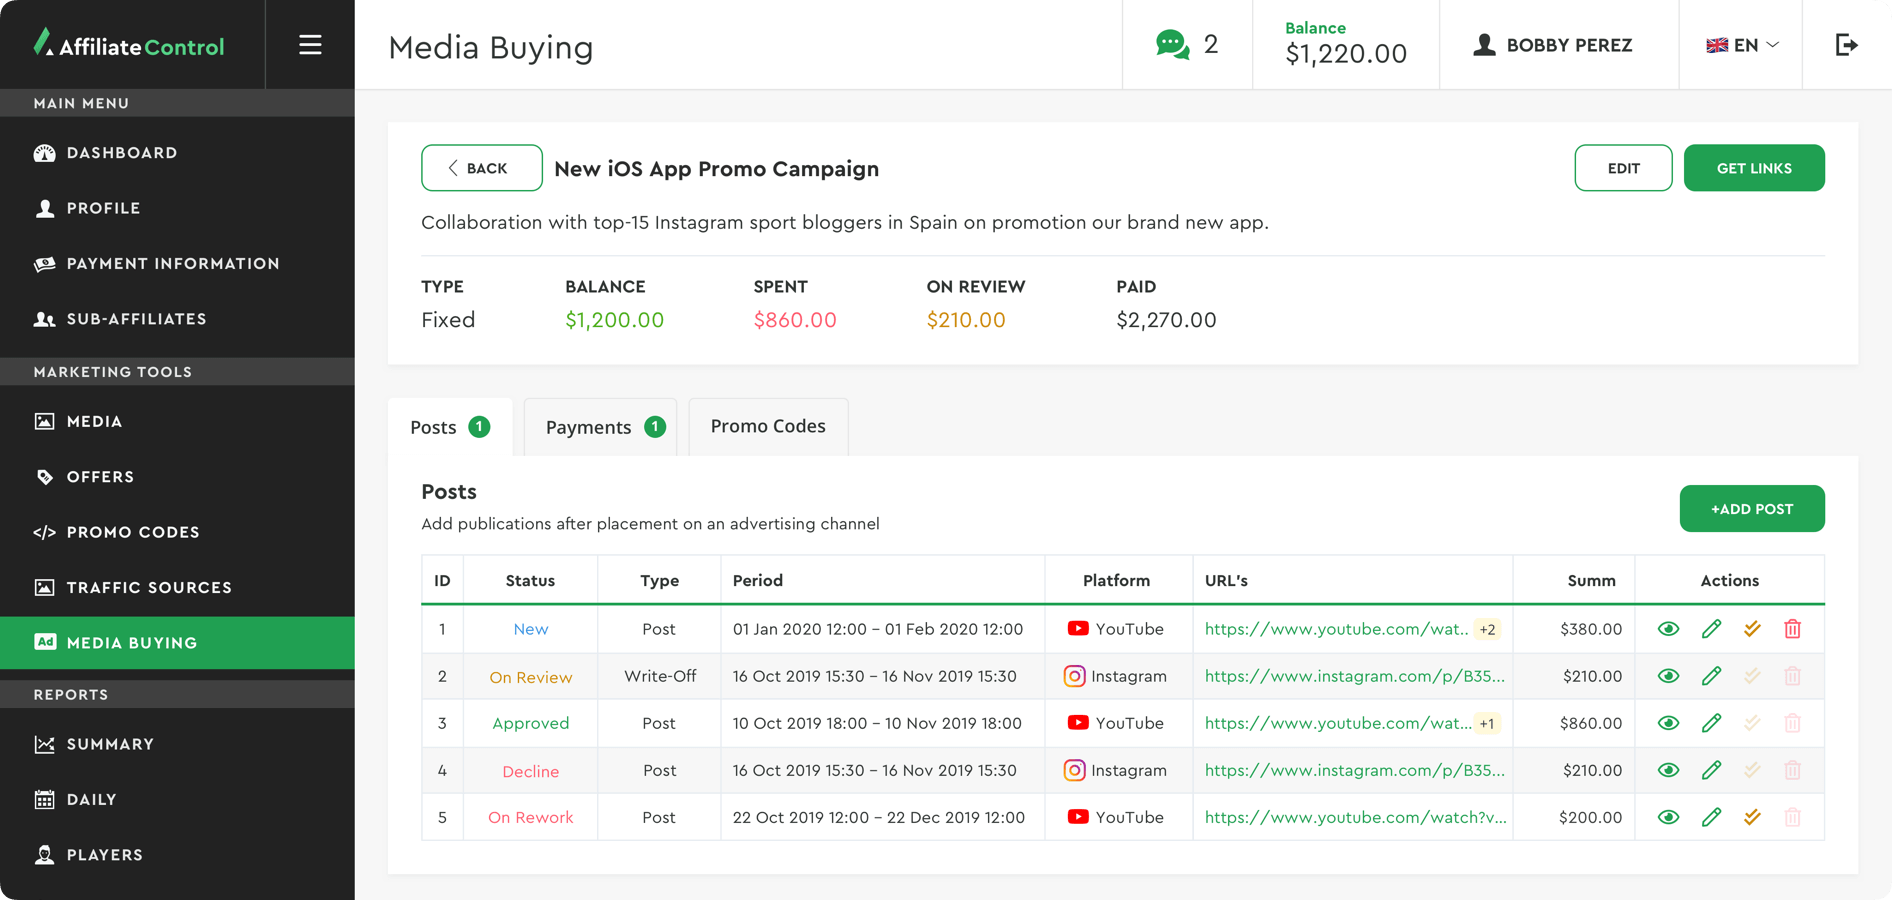This screenshot has width=1892, height=900.
Task: Open the EN language dropdown
Action: click(1741, 45)
